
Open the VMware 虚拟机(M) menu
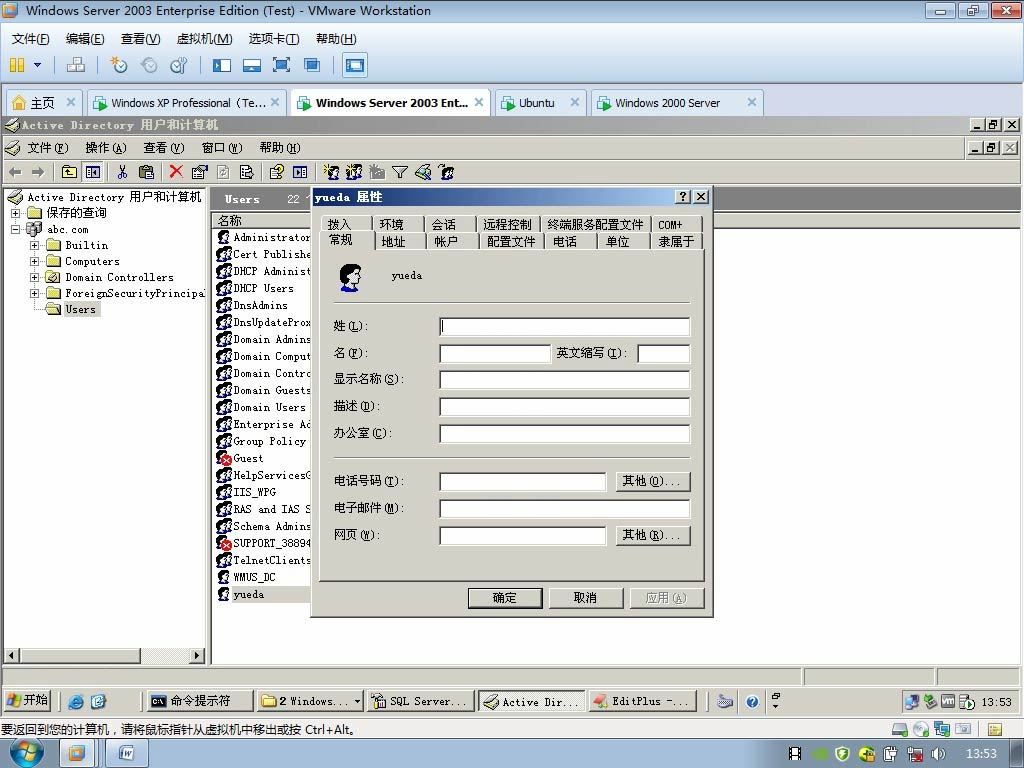coord(204,39)
